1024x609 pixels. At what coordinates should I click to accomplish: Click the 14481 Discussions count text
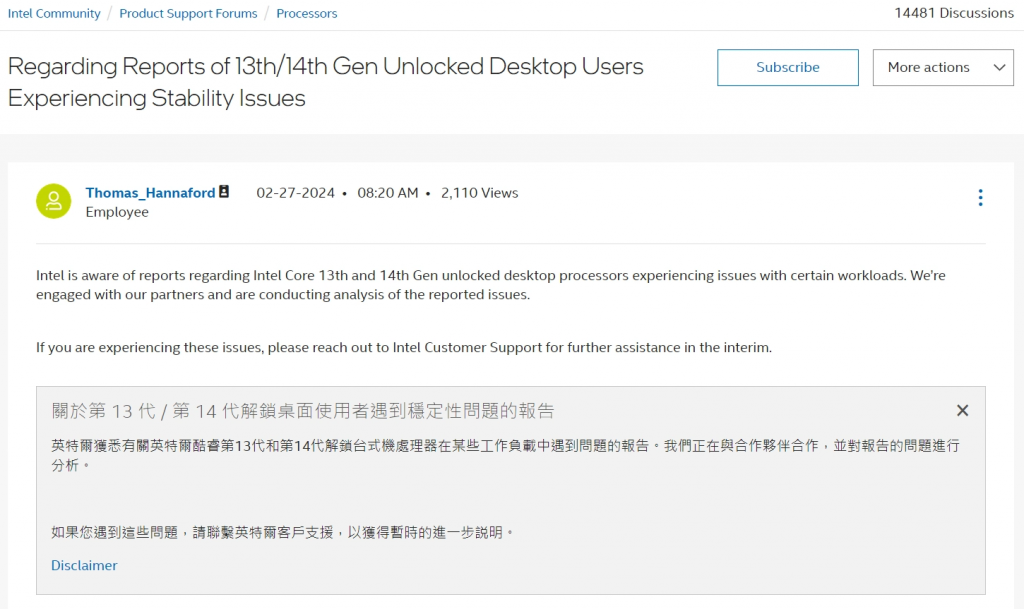click(953, 13)
